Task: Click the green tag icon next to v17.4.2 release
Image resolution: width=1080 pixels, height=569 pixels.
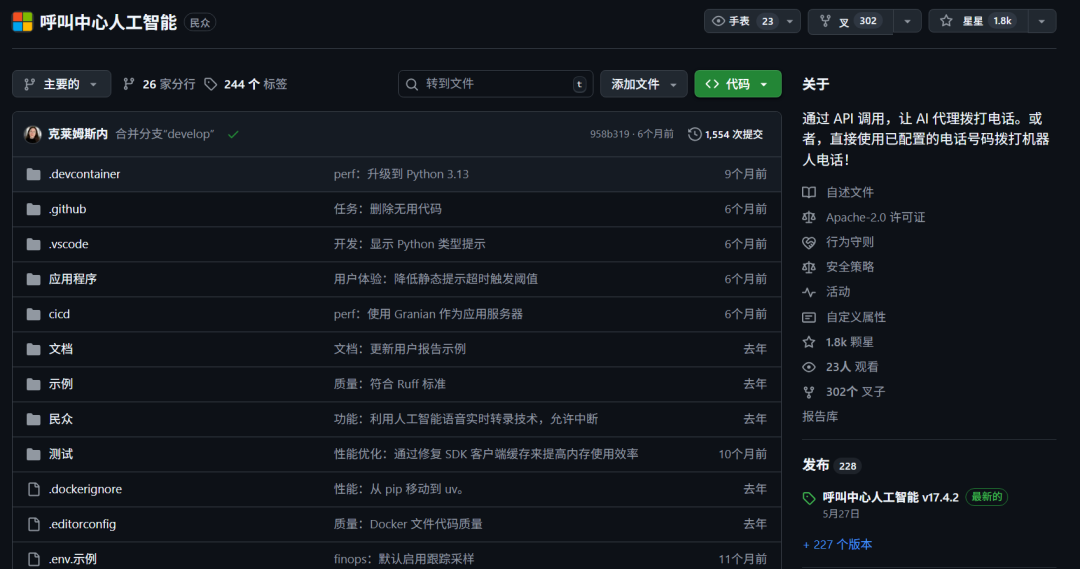Action: coord(809,498)
